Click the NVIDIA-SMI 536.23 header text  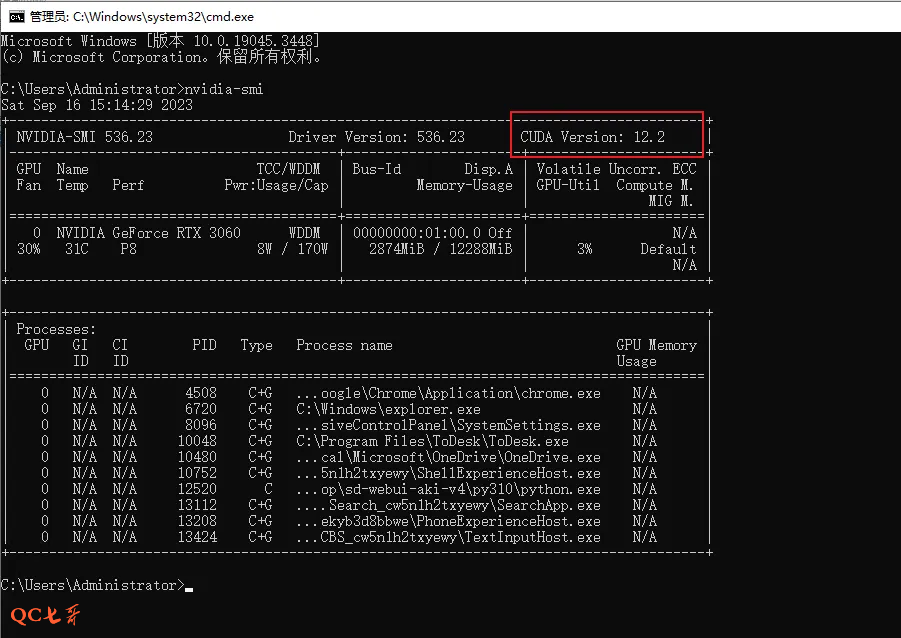click(x=85, y=137)
